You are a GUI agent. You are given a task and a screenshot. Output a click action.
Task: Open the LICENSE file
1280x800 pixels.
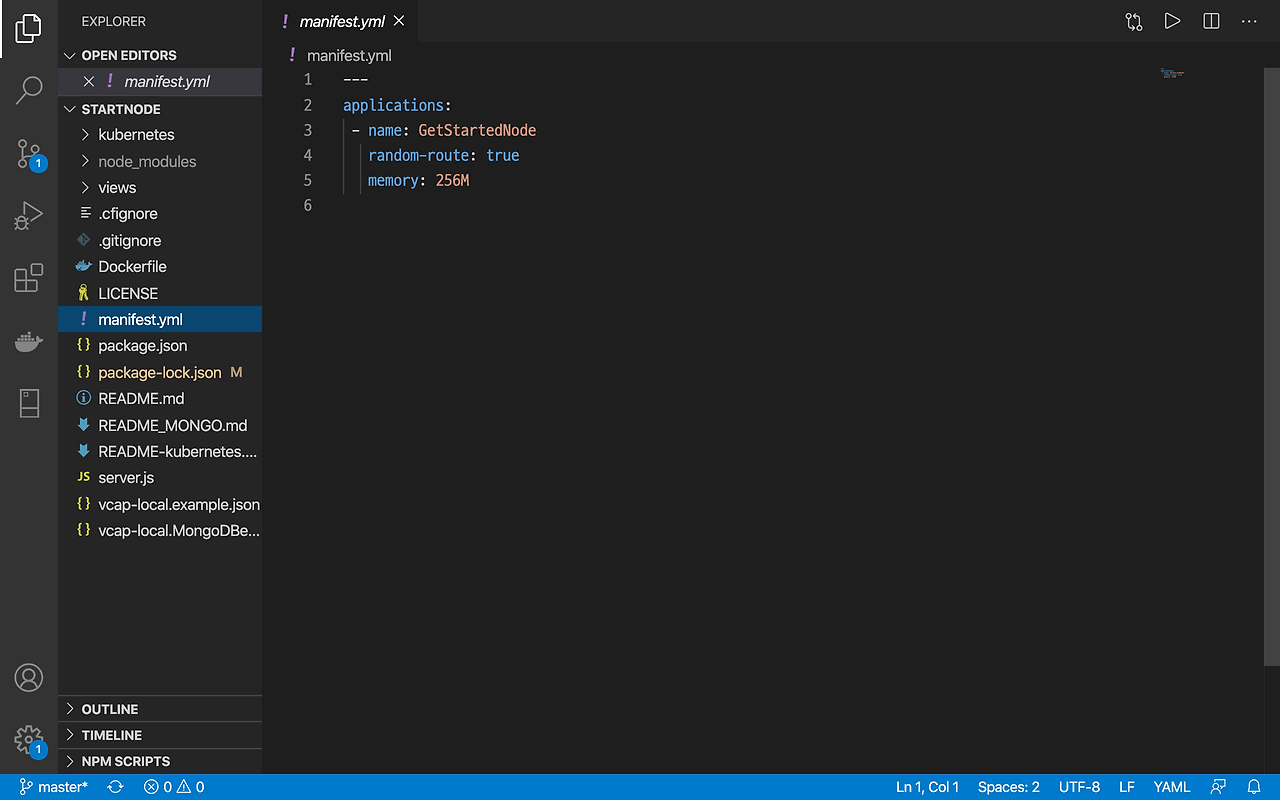coord(160,293)
